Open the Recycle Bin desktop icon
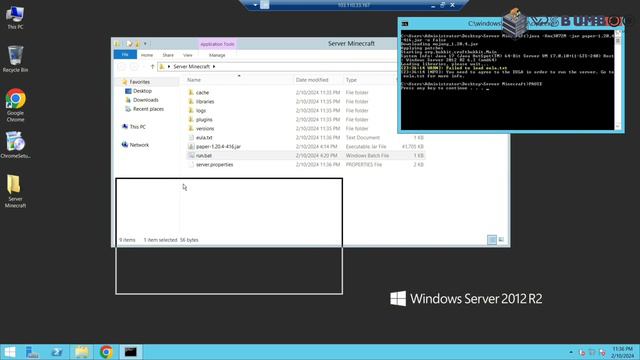This screenshot has height=360, width=640. point(15,59)
